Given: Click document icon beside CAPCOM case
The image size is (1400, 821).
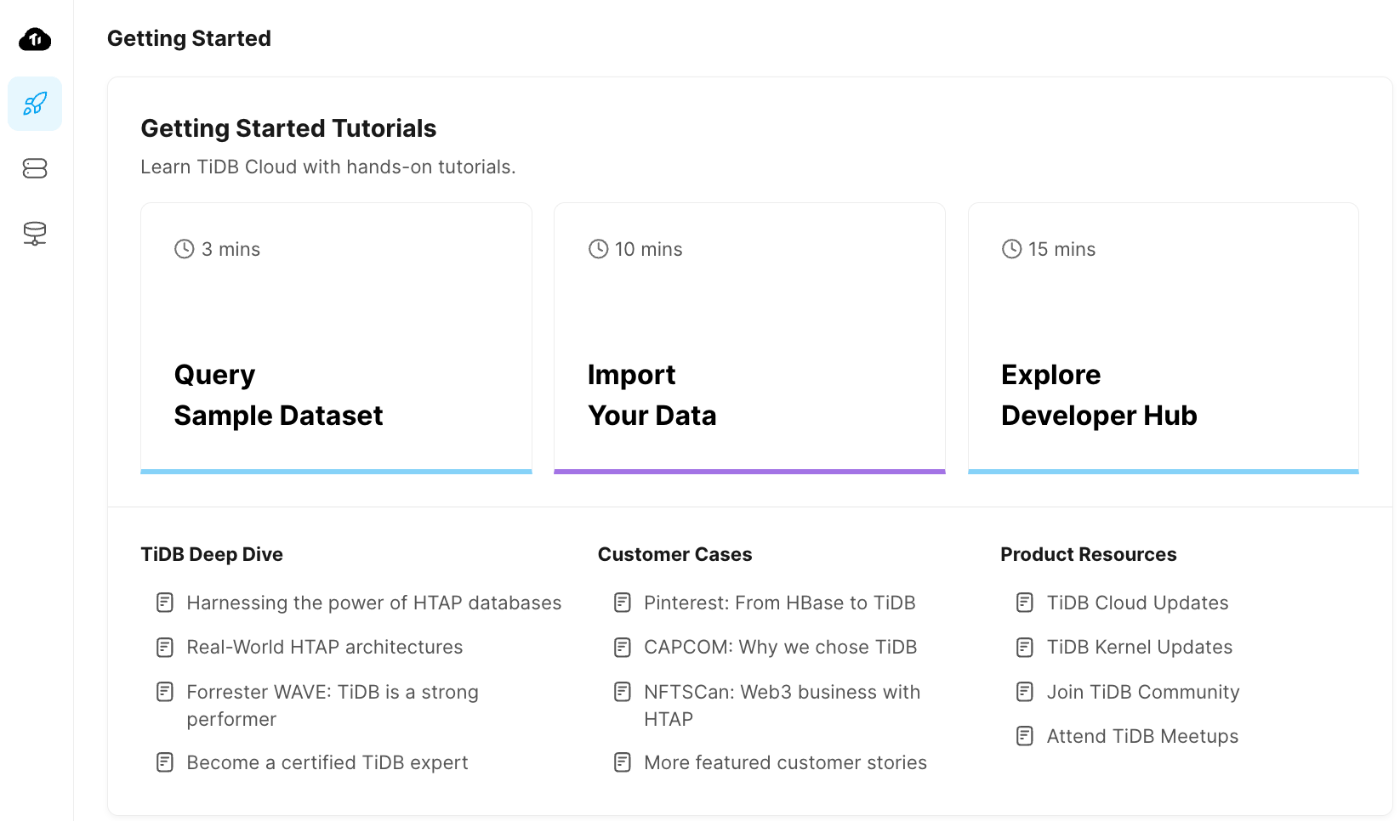Looking at the screenshot, I should click(622, 647).
